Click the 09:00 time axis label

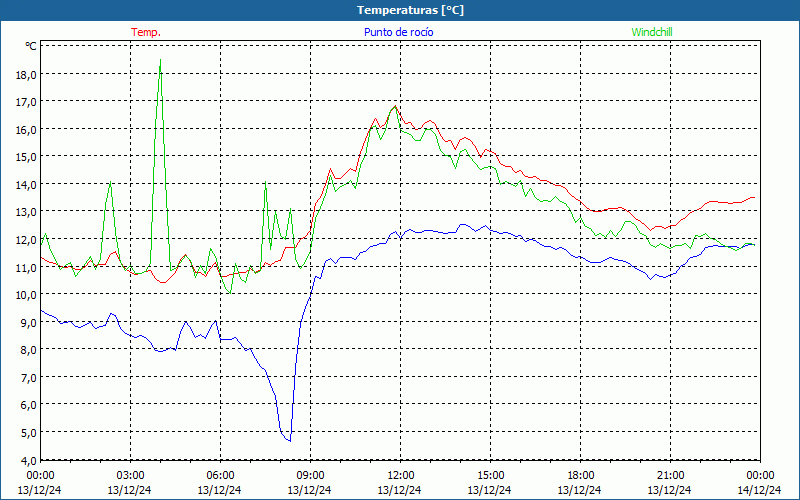point(310,475)
